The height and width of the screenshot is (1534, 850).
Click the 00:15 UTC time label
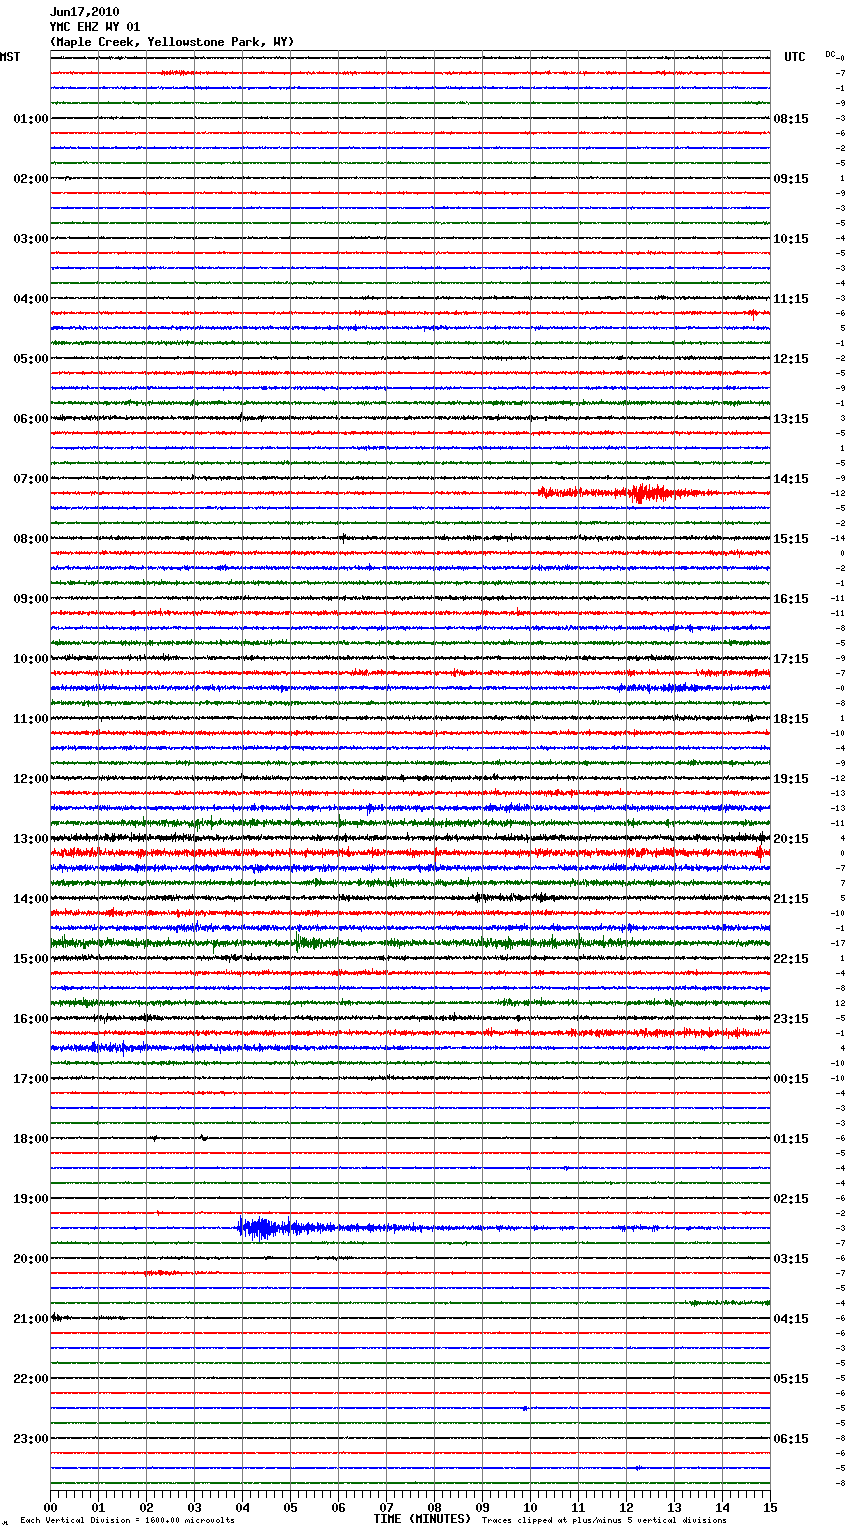tap(790, 1079)
